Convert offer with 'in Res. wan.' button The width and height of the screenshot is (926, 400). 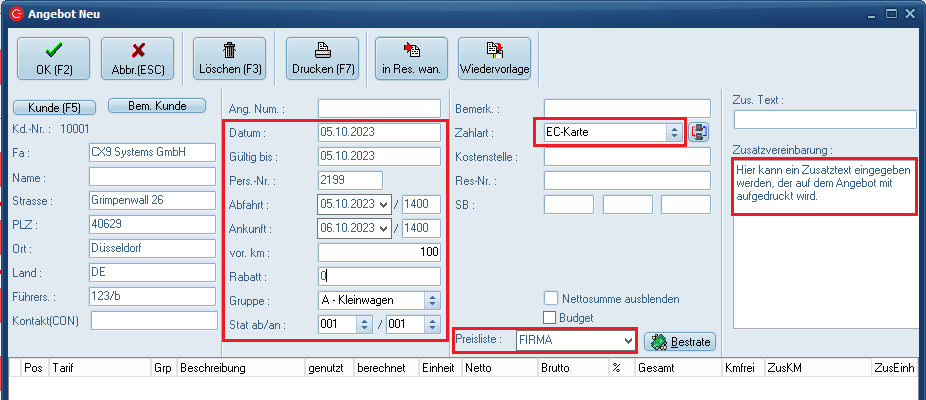(411, 59)
